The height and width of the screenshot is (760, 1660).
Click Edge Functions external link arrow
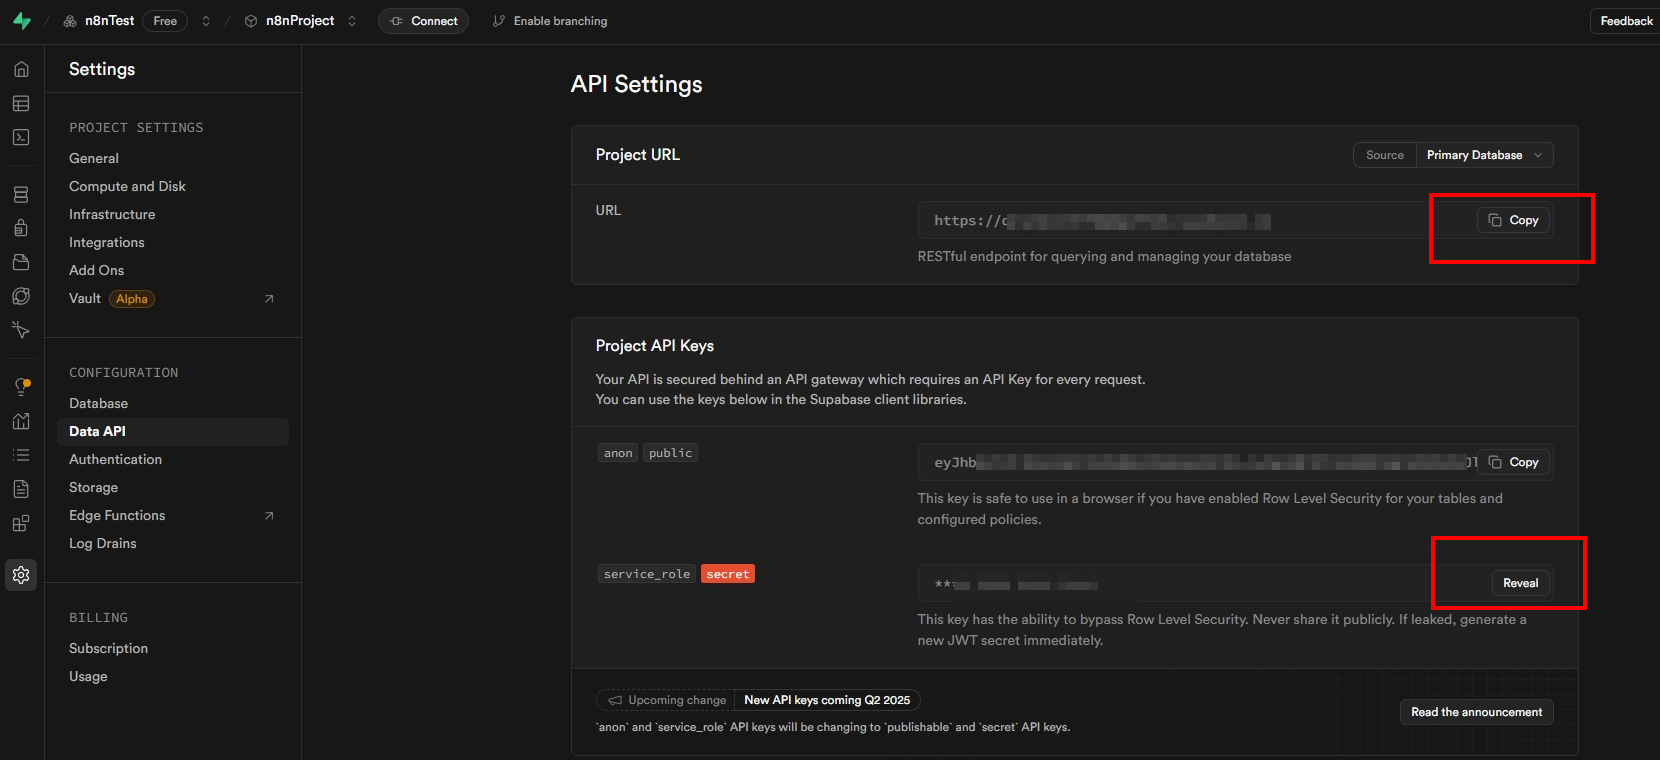pyautogui.click(x=269, y=516)
